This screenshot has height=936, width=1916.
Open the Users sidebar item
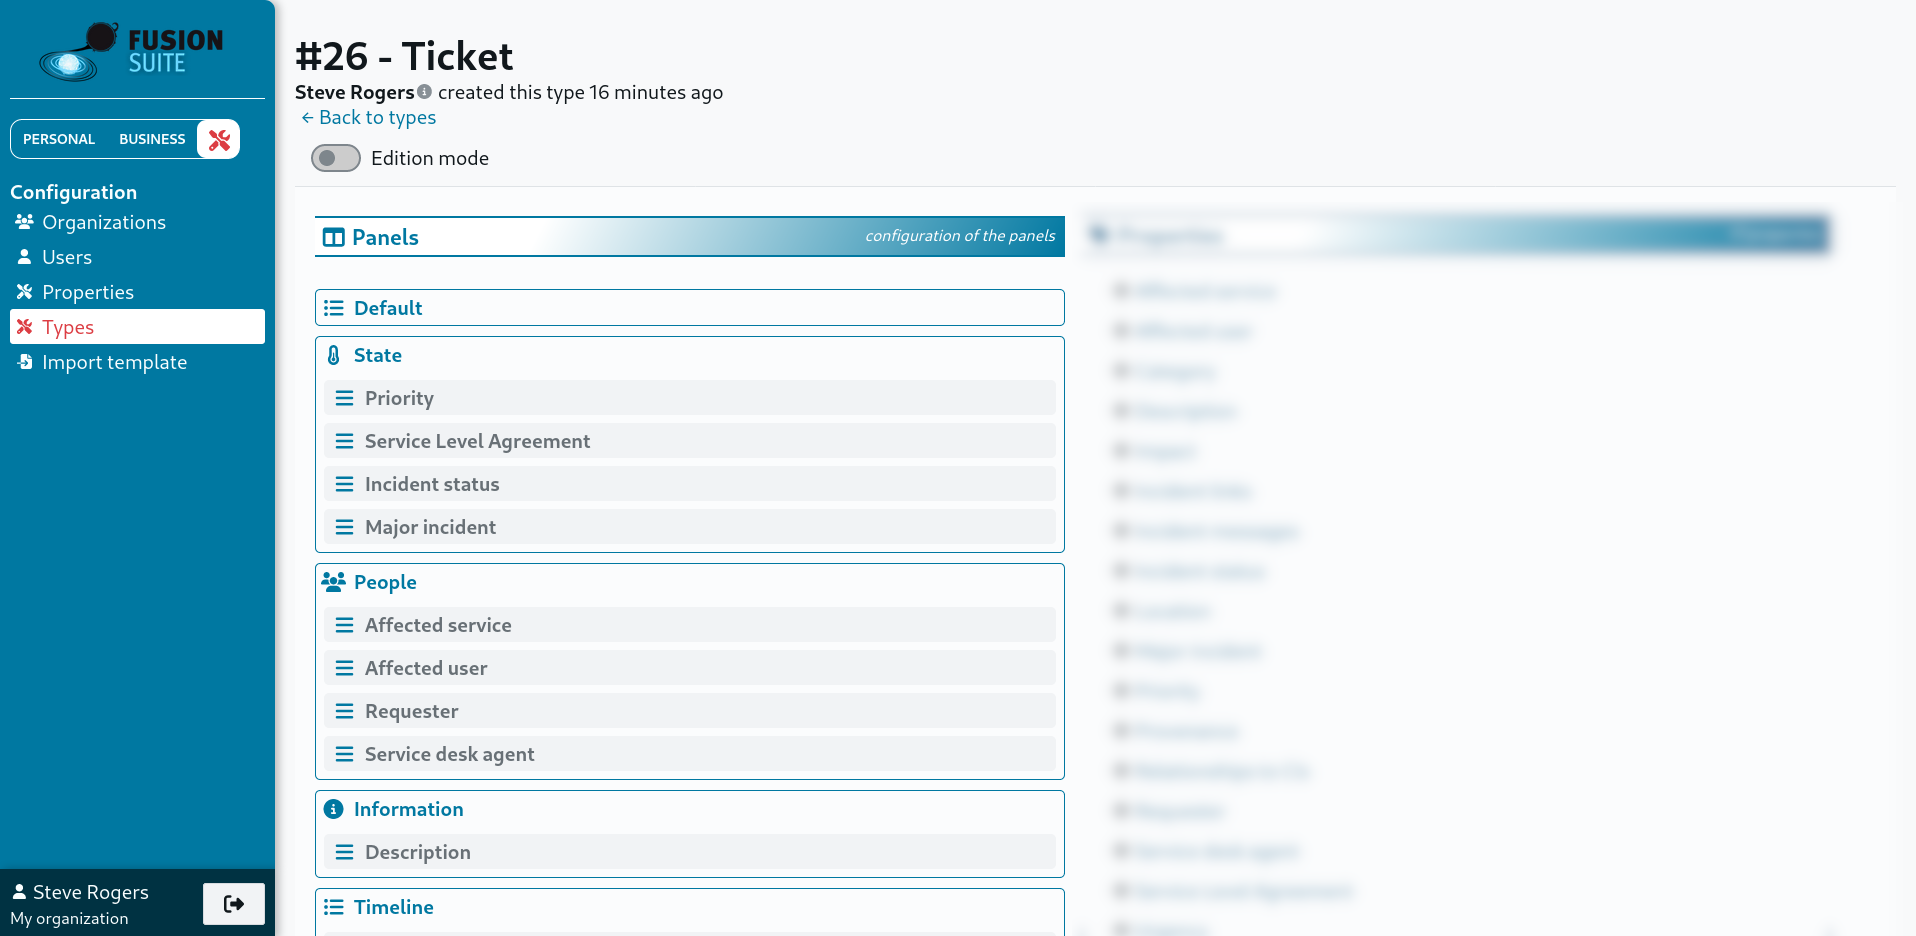[67, 257]
